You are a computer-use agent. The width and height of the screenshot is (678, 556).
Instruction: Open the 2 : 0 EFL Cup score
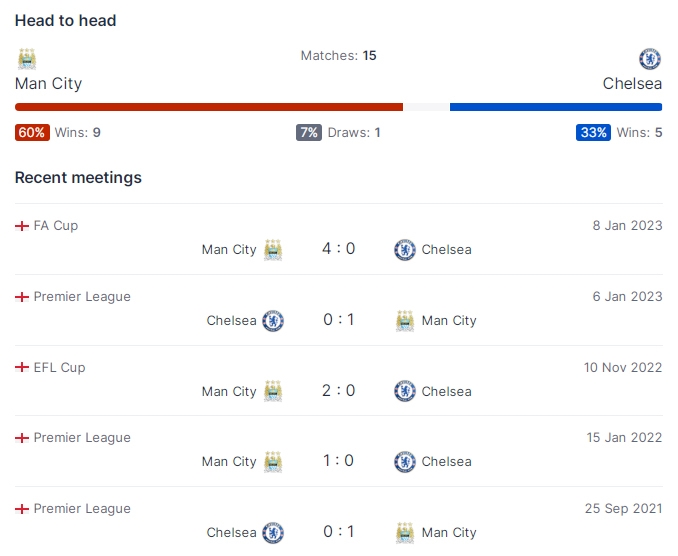pos(339,390)
